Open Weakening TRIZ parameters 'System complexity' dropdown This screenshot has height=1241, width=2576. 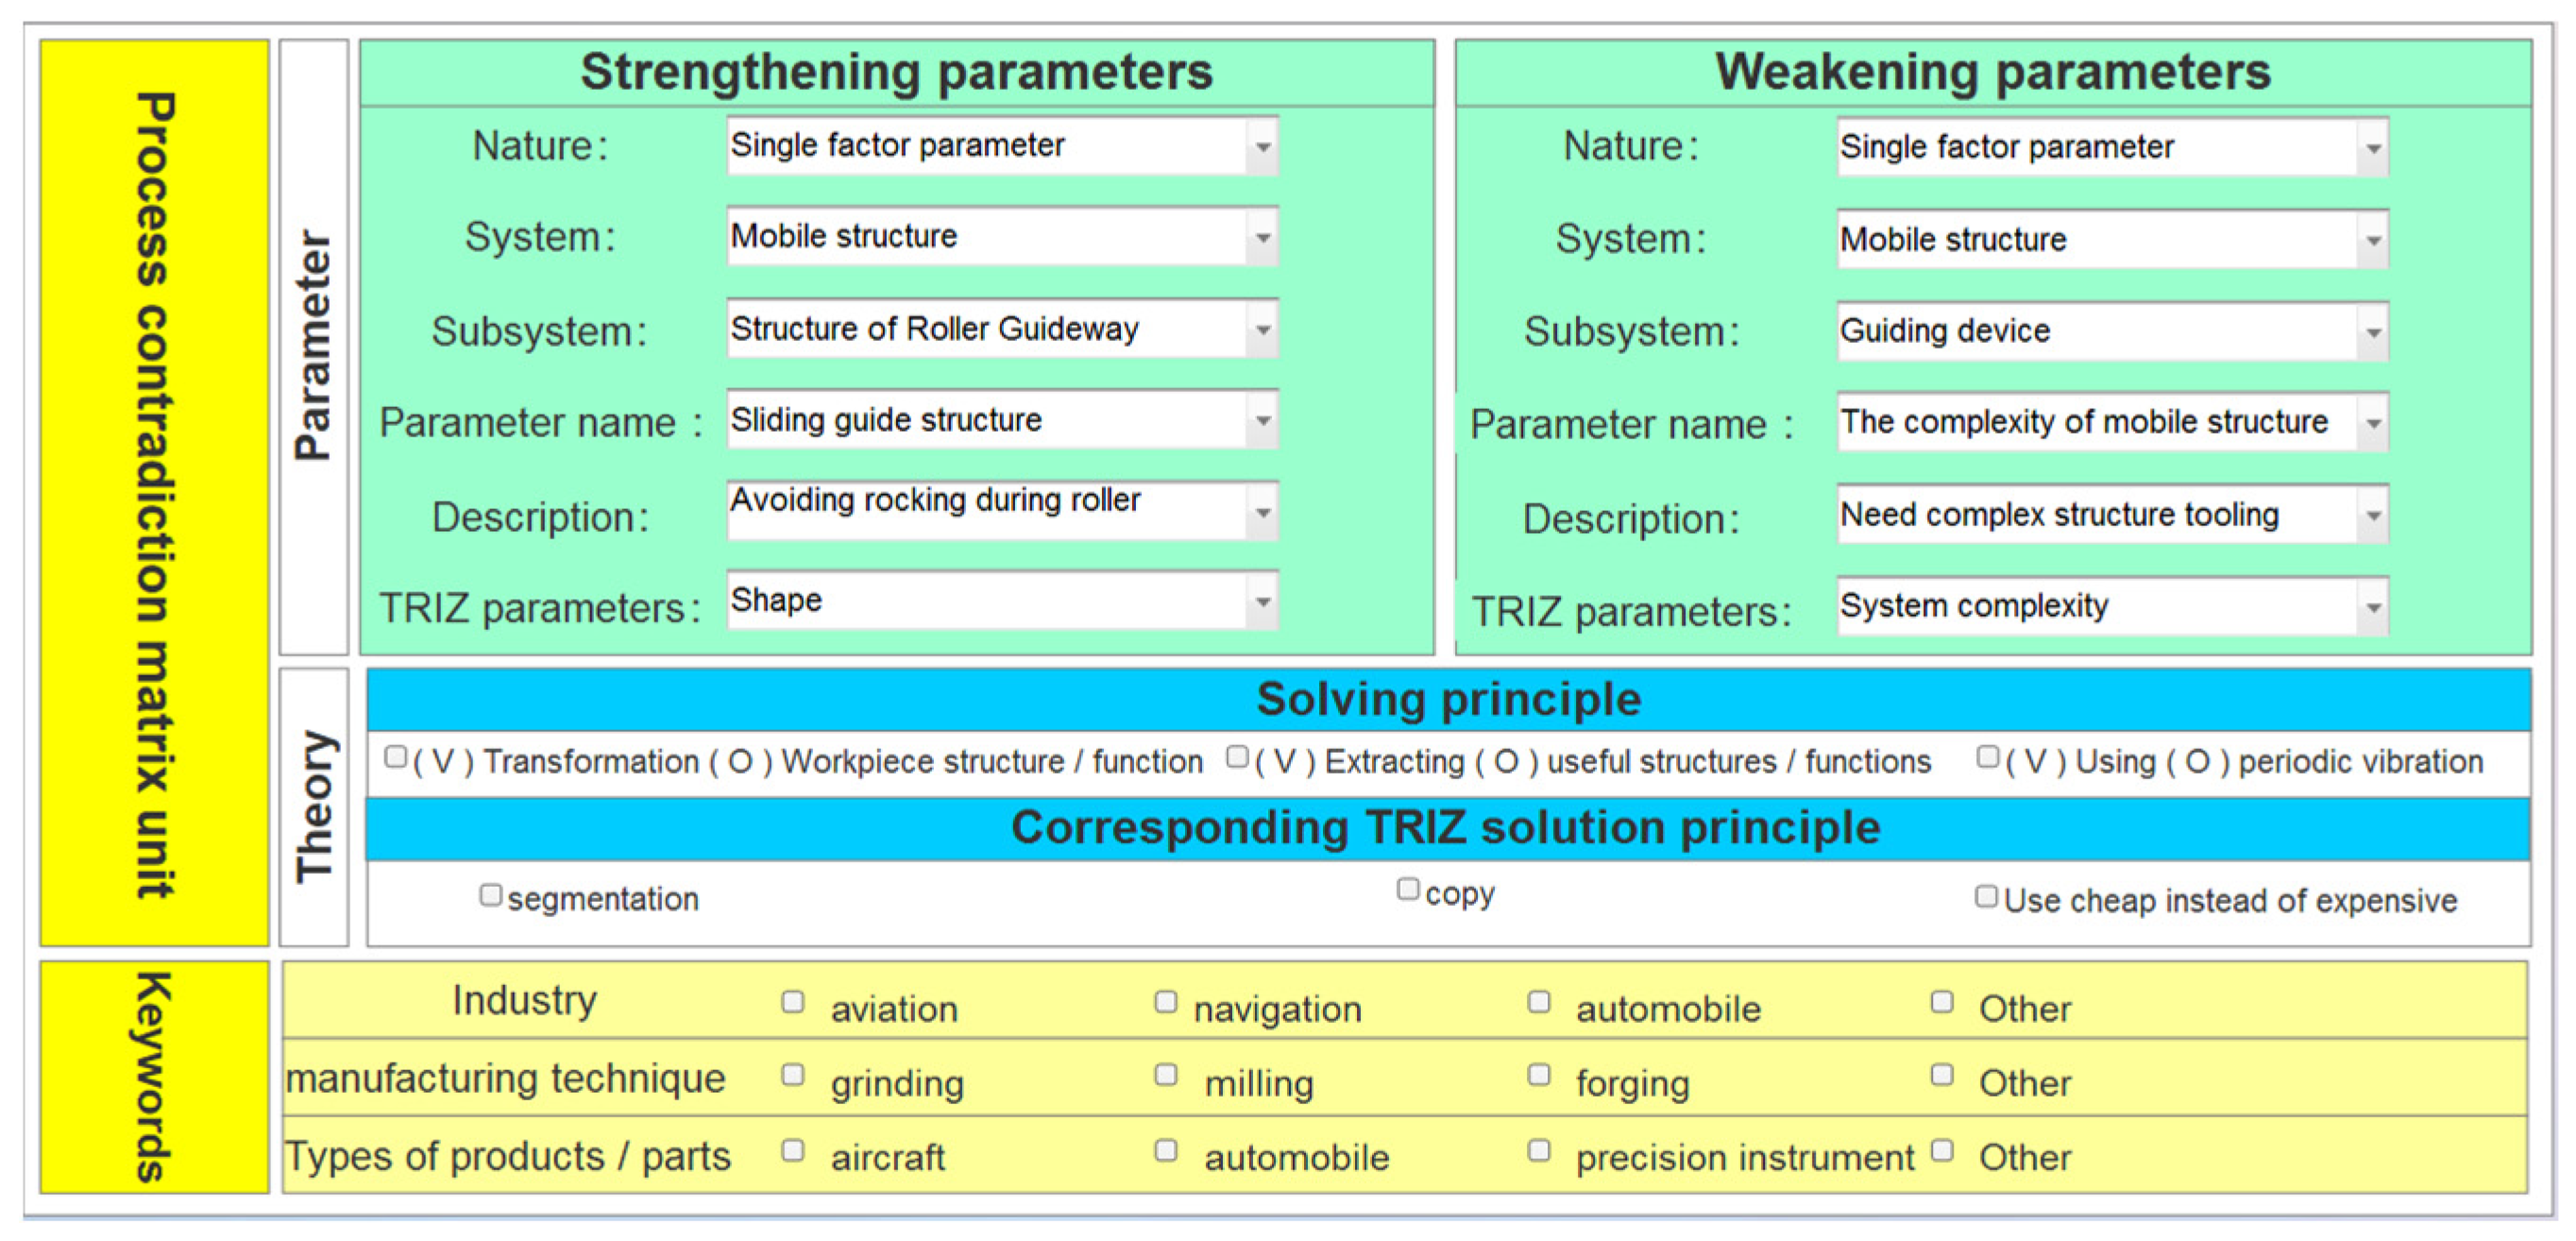(x=2373, y=607)
